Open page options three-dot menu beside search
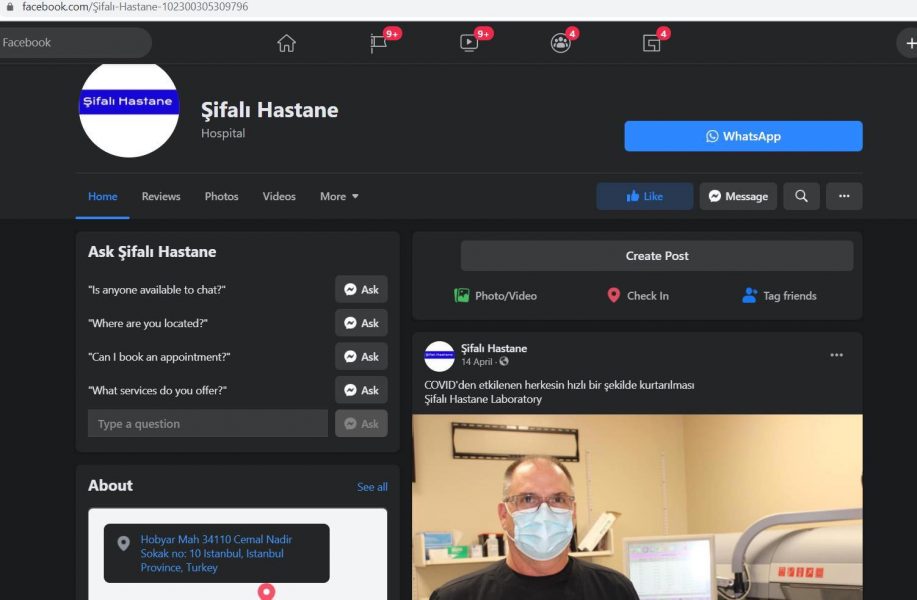Viewport: 917px width, 600px height. pos(844,196)
